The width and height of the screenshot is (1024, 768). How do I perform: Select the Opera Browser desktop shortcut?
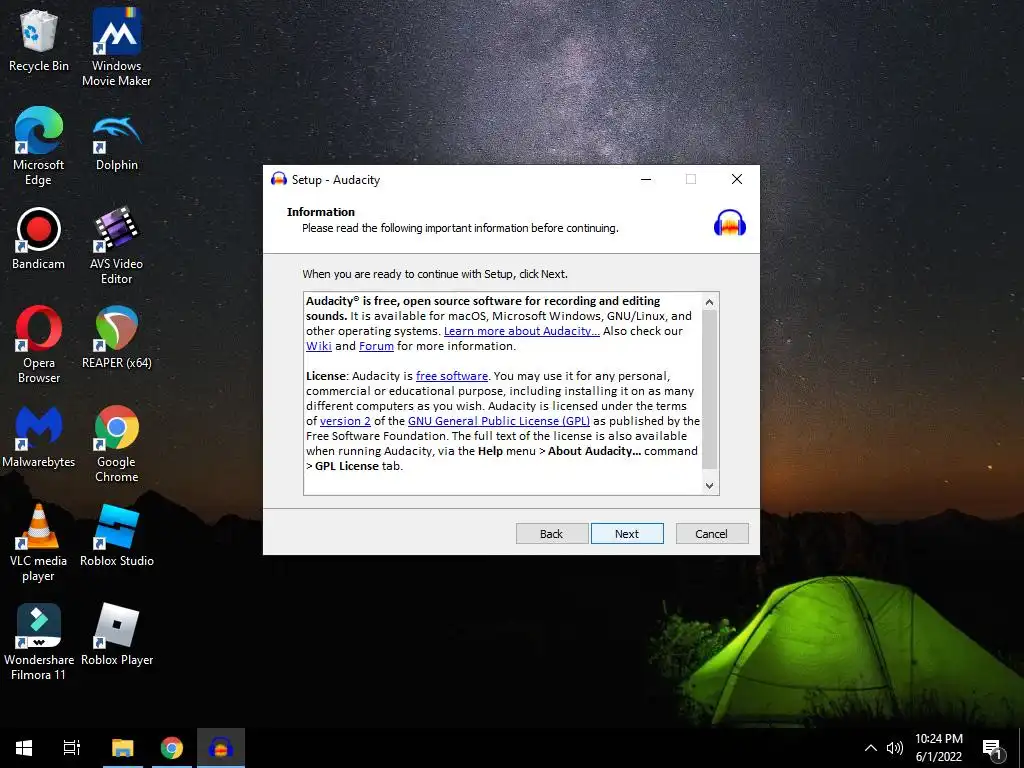[x=39, y=345]
